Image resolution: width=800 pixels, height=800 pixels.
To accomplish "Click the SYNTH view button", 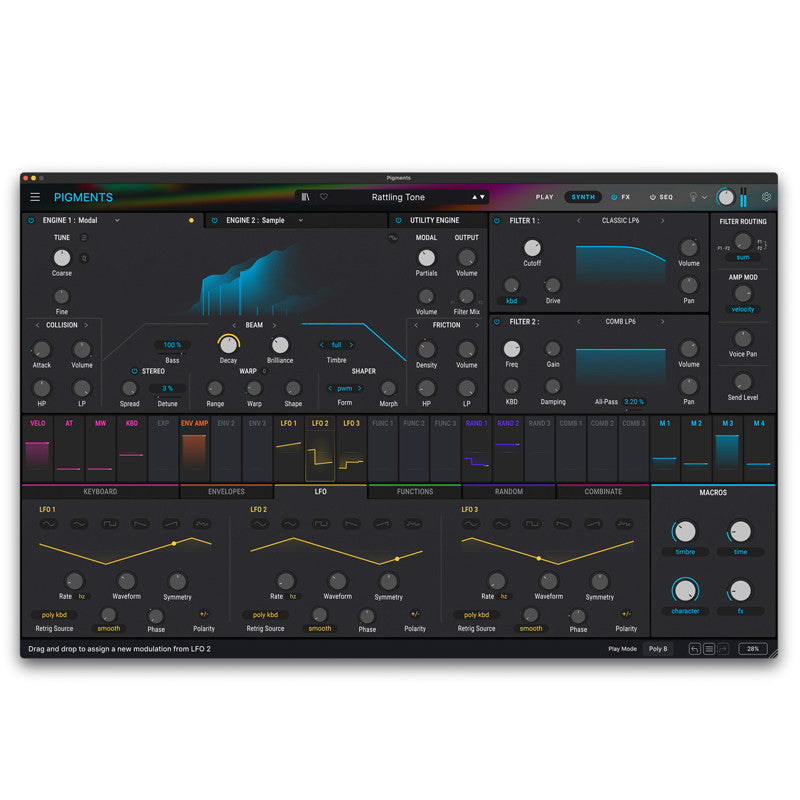I will pos(583,197).
